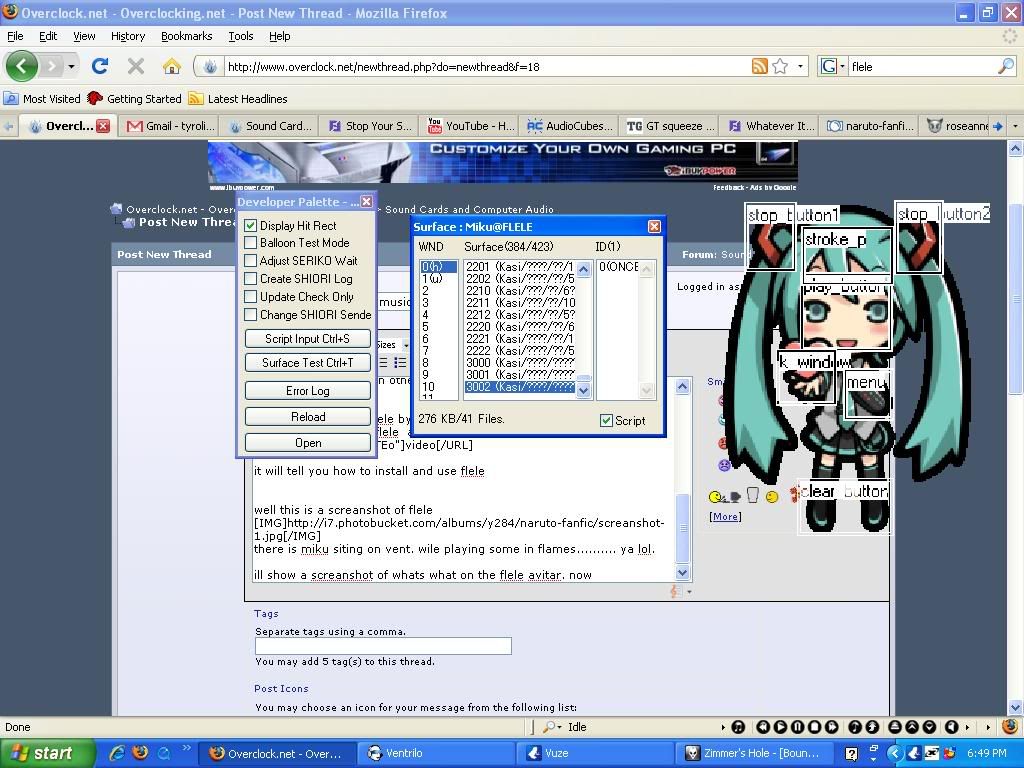Click the [More] smilies link

724,516
